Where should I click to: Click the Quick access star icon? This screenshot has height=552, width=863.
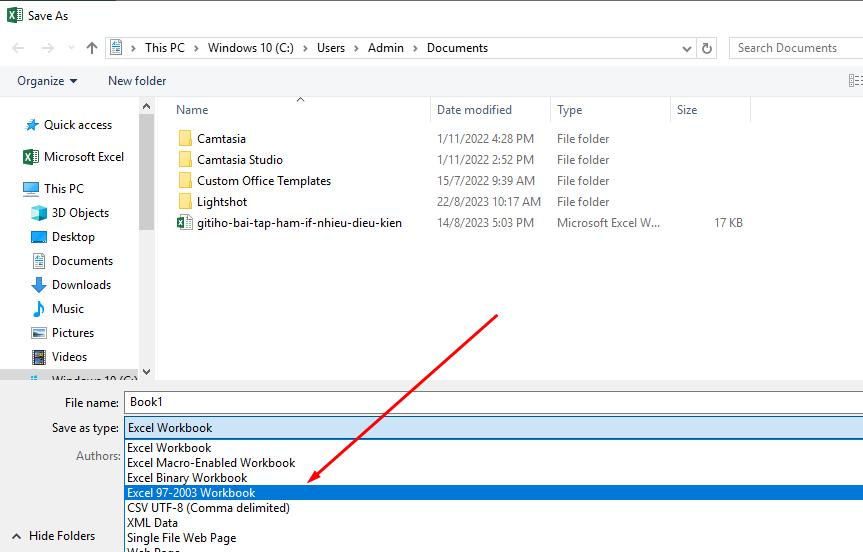coord(32,125)
